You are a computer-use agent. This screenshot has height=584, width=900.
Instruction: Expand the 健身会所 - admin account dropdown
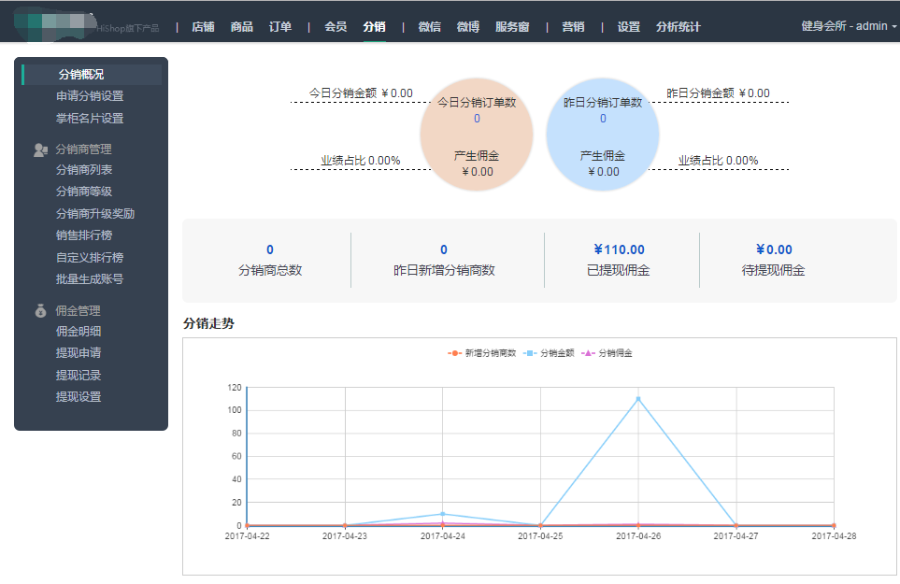click(x=849, y=26)
